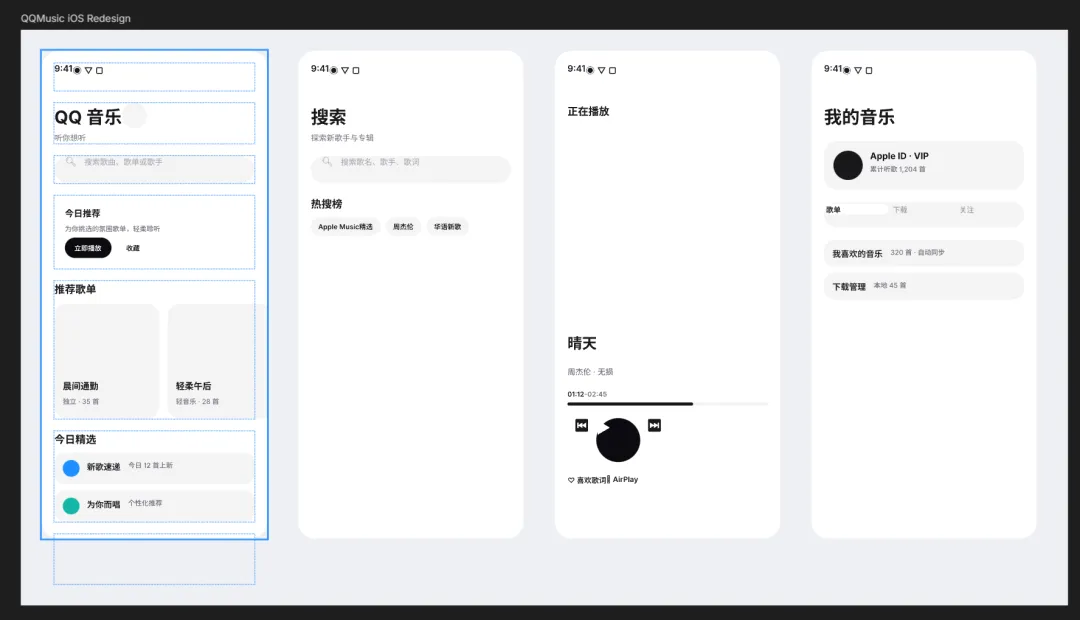Screen dimensions: 1080x620
Task: Open the 下载管理 row
Action: coord(924,286)
